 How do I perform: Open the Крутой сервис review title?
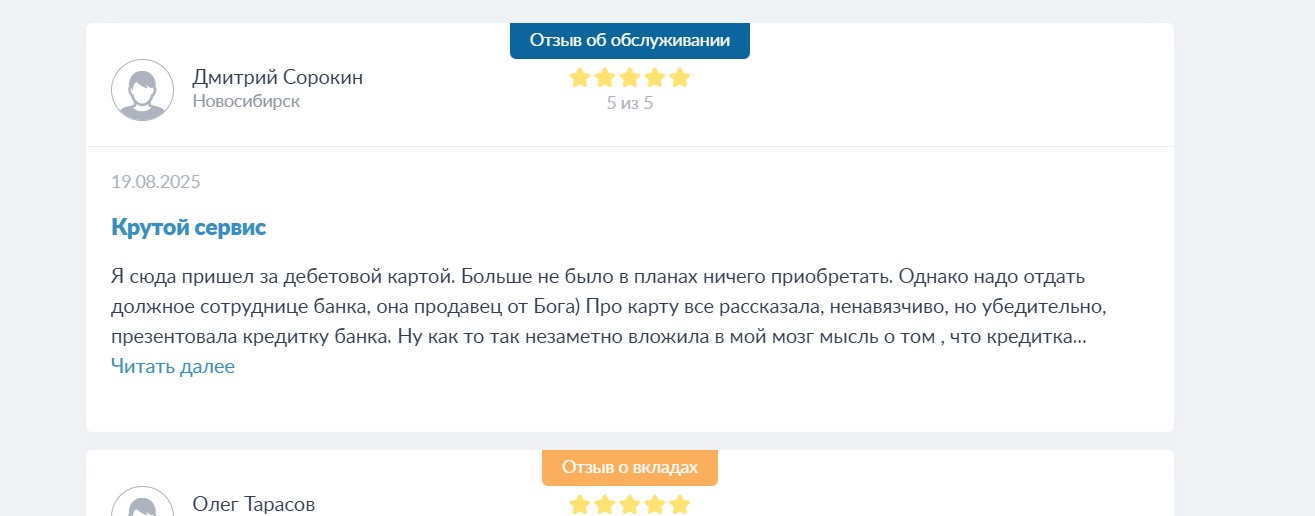point(188,227)
